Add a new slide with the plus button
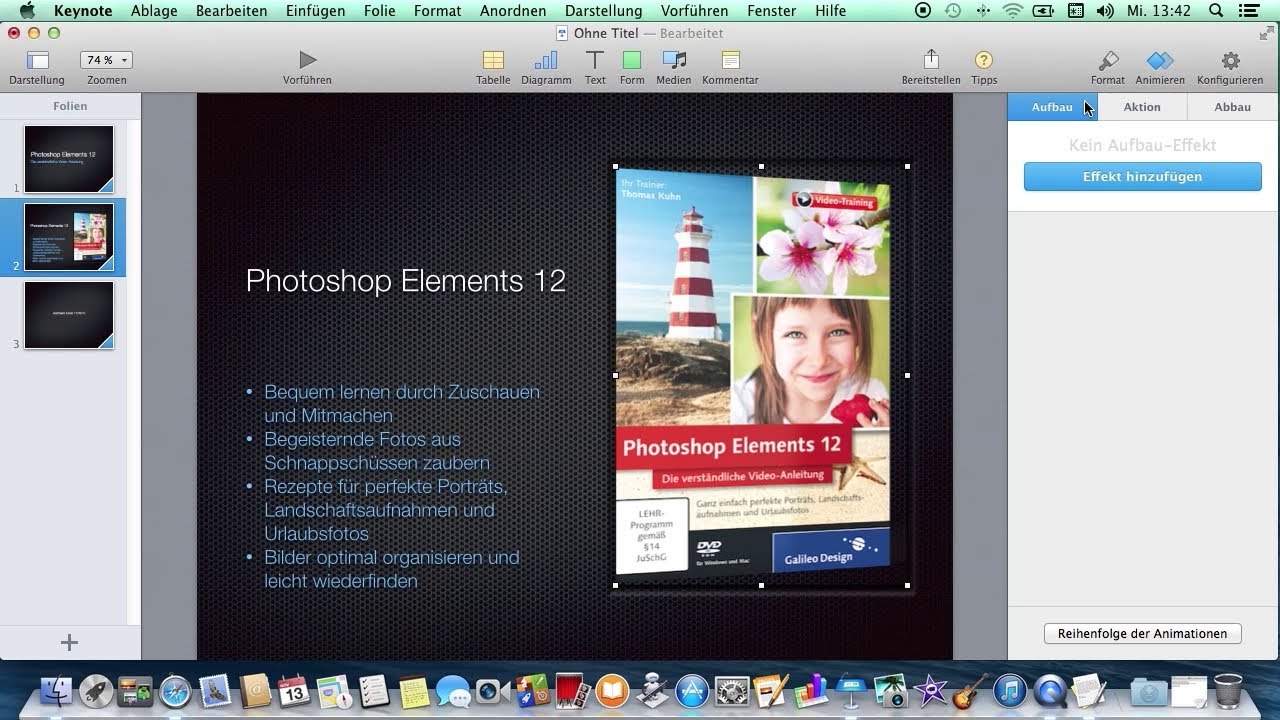Viewport: 1280px width, 720px height. point(69,643)
